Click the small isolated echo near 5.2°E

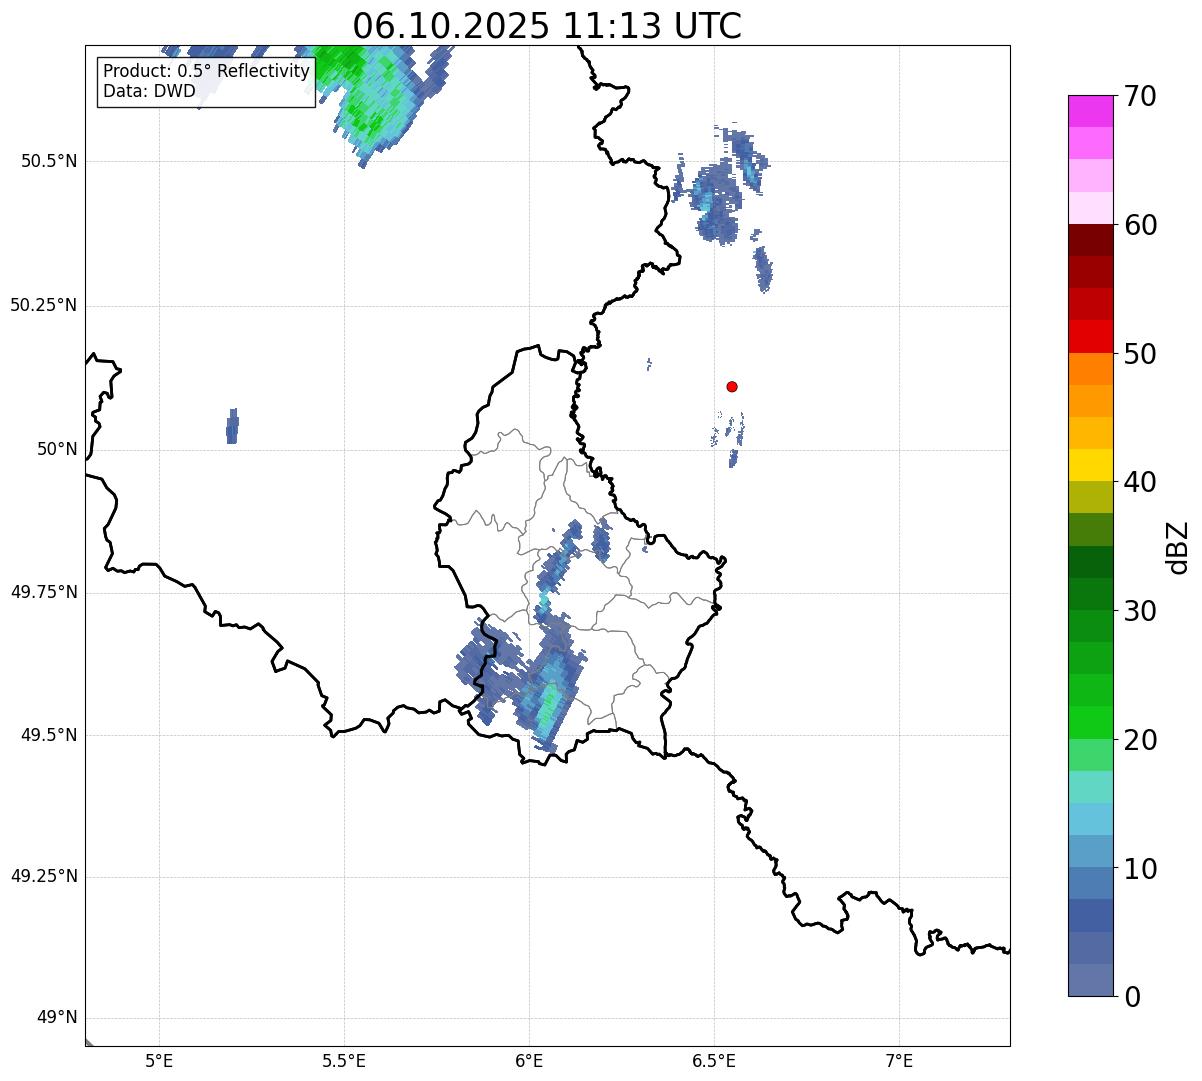pyautogui.click(x=232, y=426)
